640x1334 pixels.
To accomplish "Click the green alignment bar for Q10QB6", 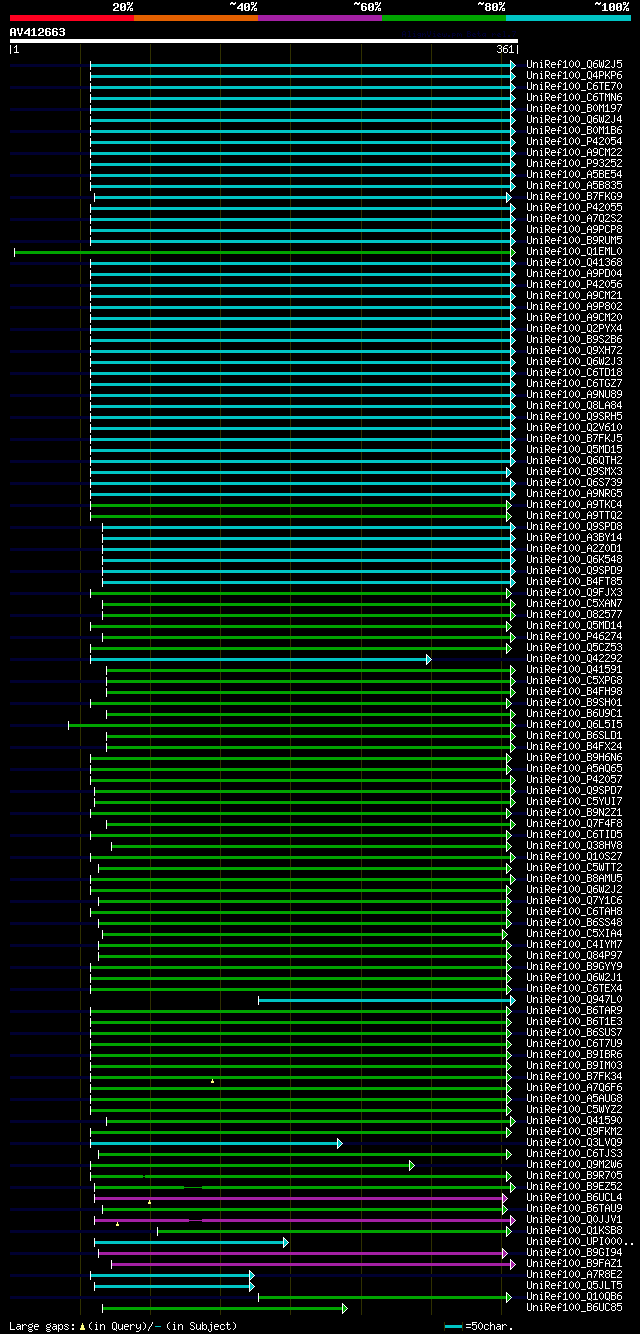I will point(387,1297).
